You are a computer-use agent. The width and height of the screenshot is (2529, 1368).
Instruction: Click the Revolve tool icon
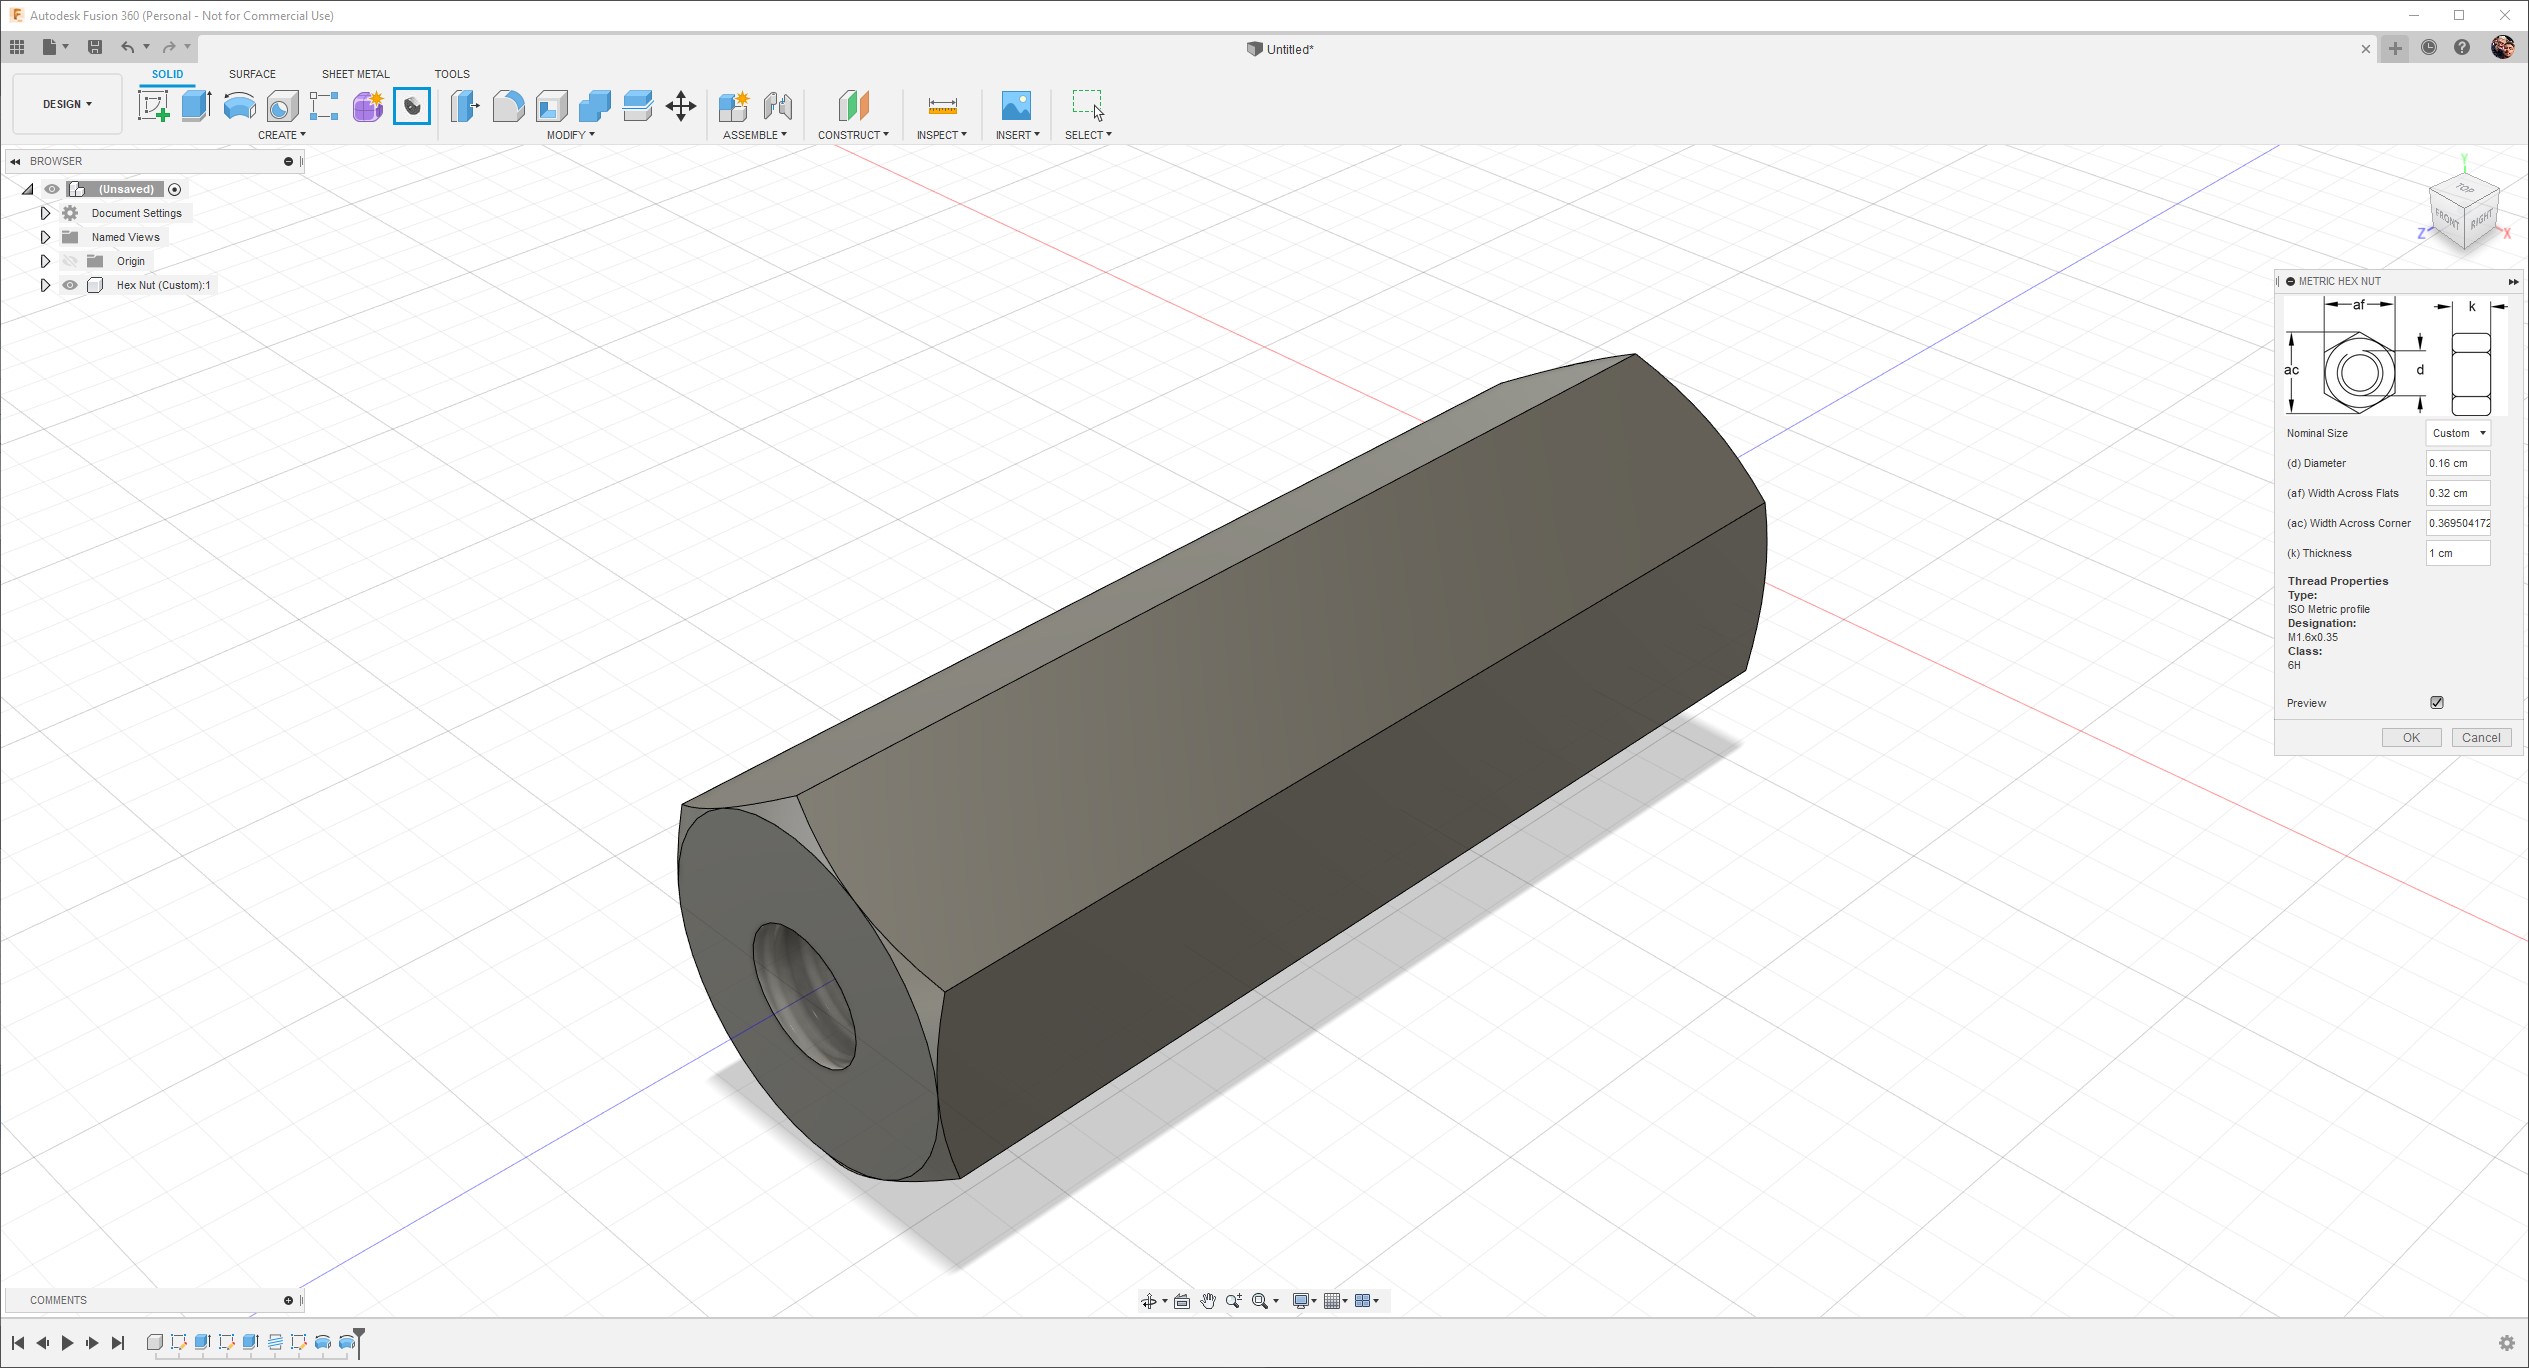click(x=239, y=106)
